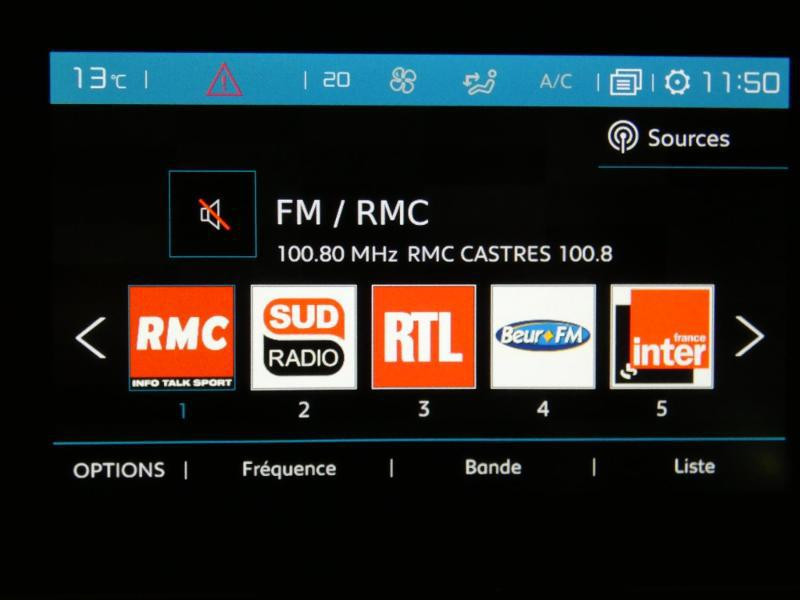Tap the FM / RMC station title
This screenshot has height=600, width=800.
coord(353,212)
